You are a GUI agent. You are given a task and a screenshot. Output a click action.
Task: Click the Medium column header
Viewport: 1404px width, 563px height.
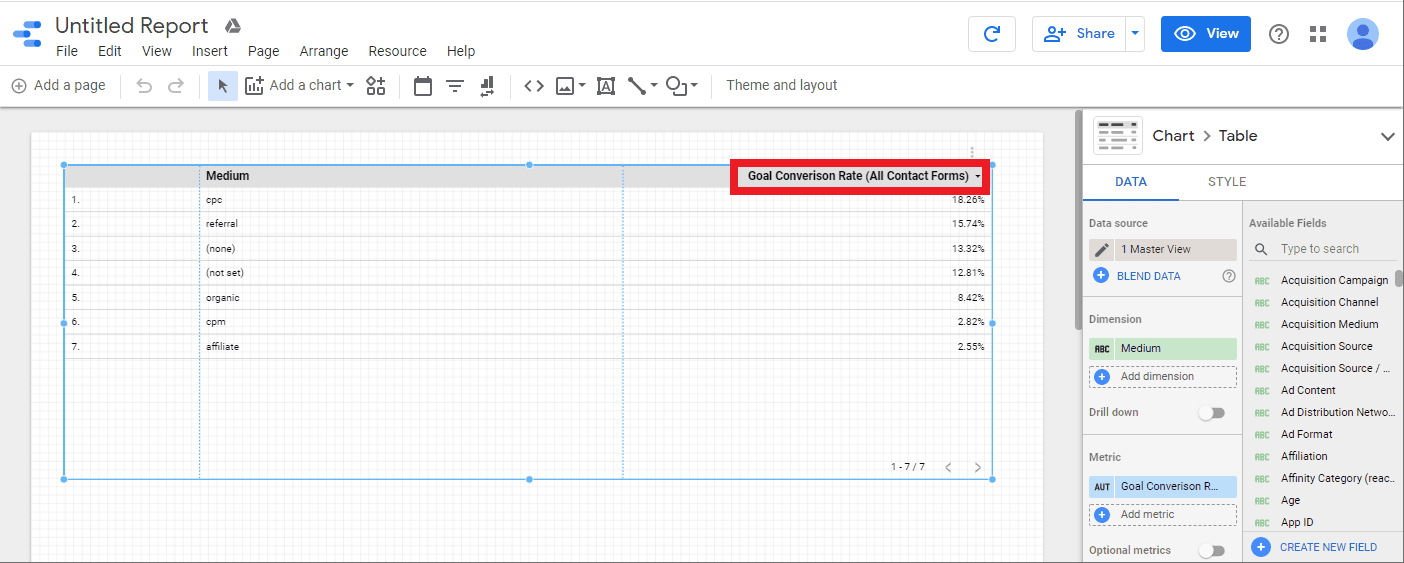pyautogui.click(x=227, y=176)
